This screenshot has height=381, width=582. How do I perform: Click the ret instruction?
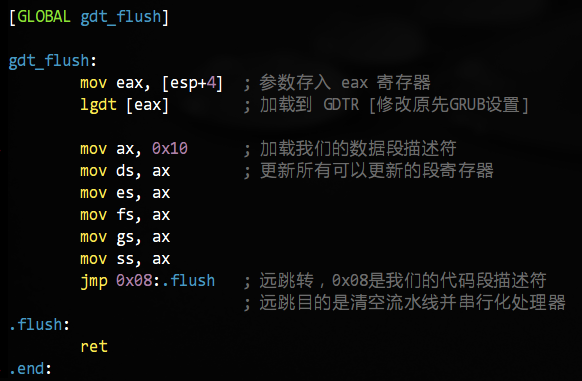pos(94,347)
